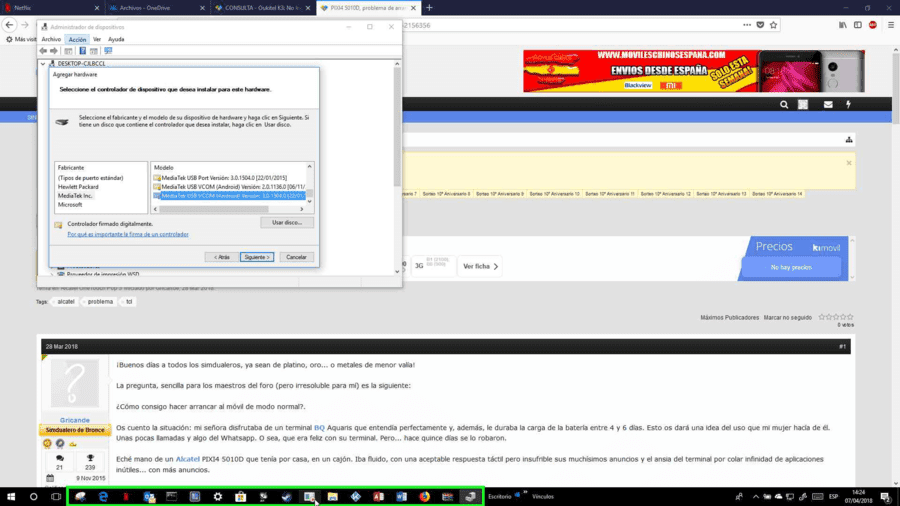
Task: Open driver signing importance link
Action: tap(127, 235)
